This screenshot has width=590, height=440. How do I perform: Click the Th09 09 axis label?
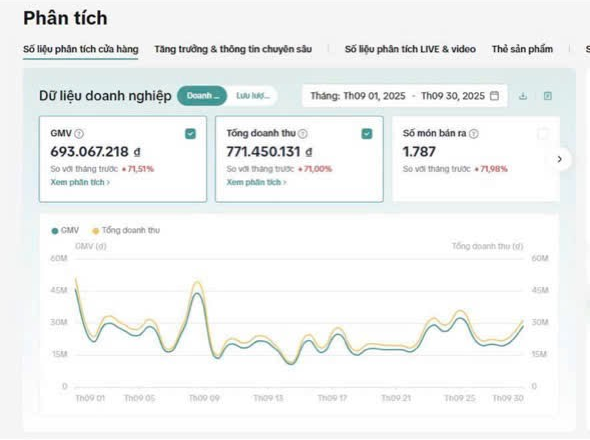(x=204, y=398)
